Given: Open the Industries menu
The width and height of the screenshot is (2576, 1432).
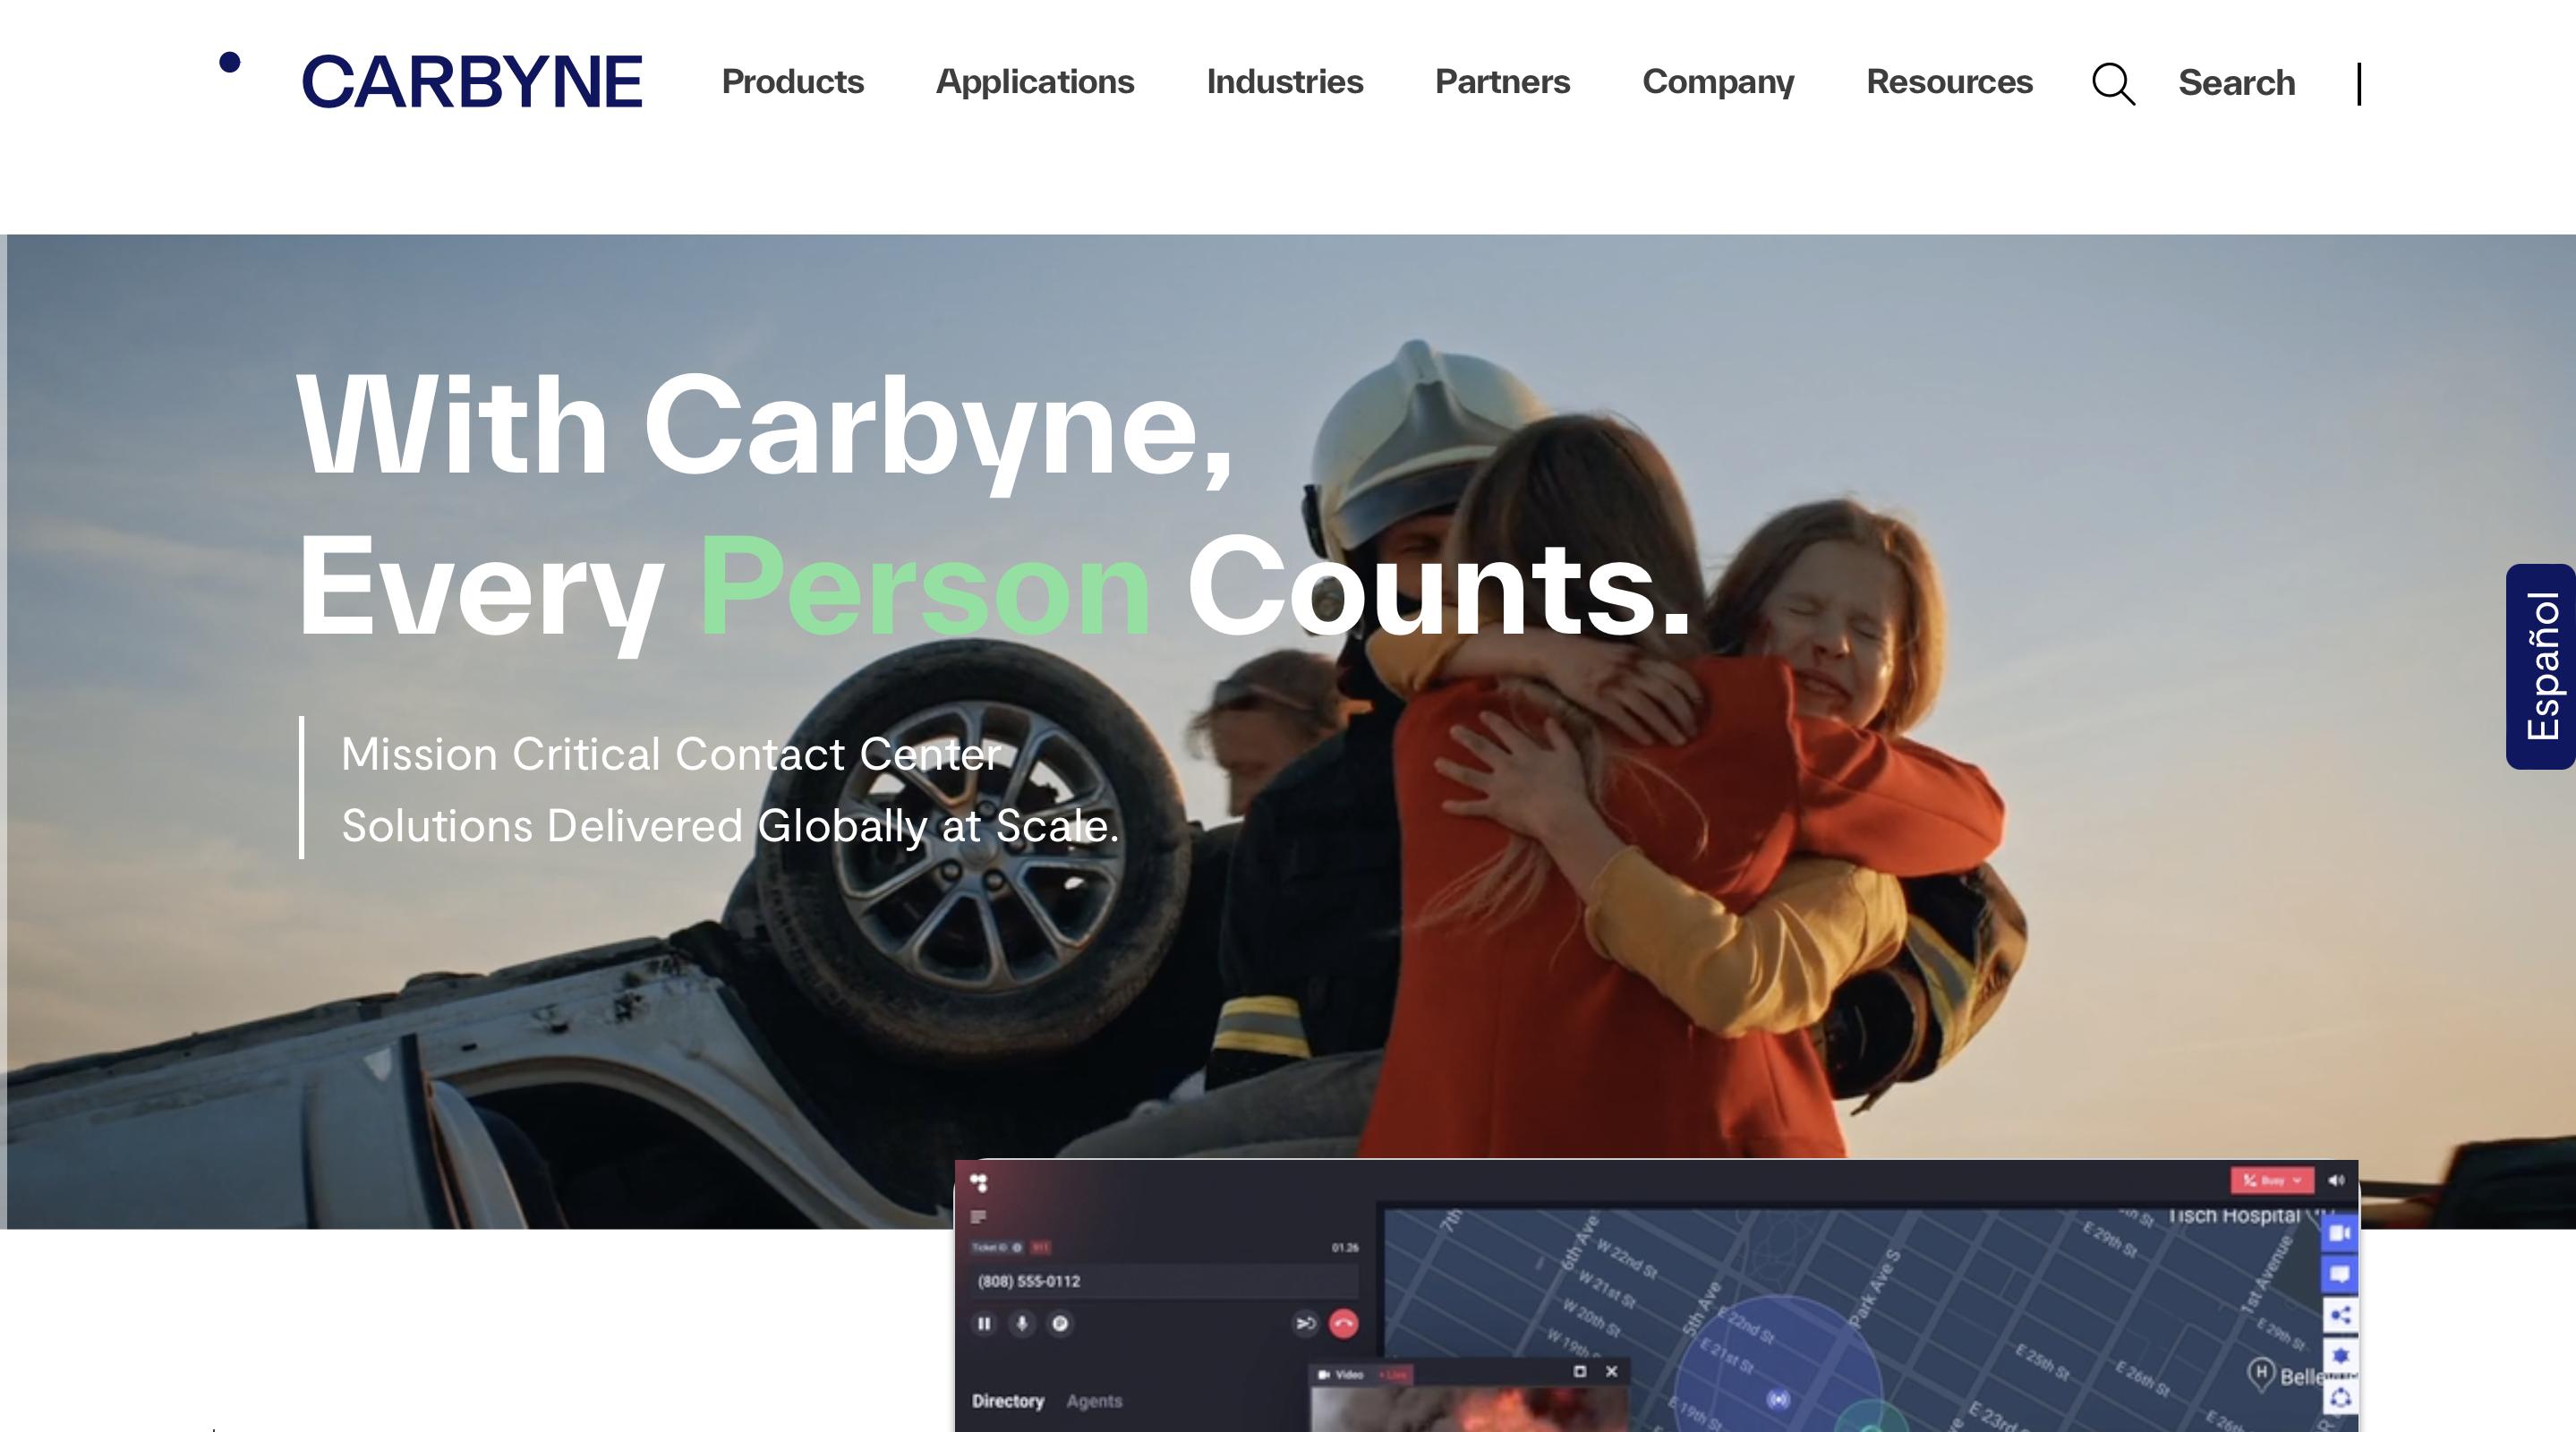Looking at the screenshot, I should point(1285,82).
